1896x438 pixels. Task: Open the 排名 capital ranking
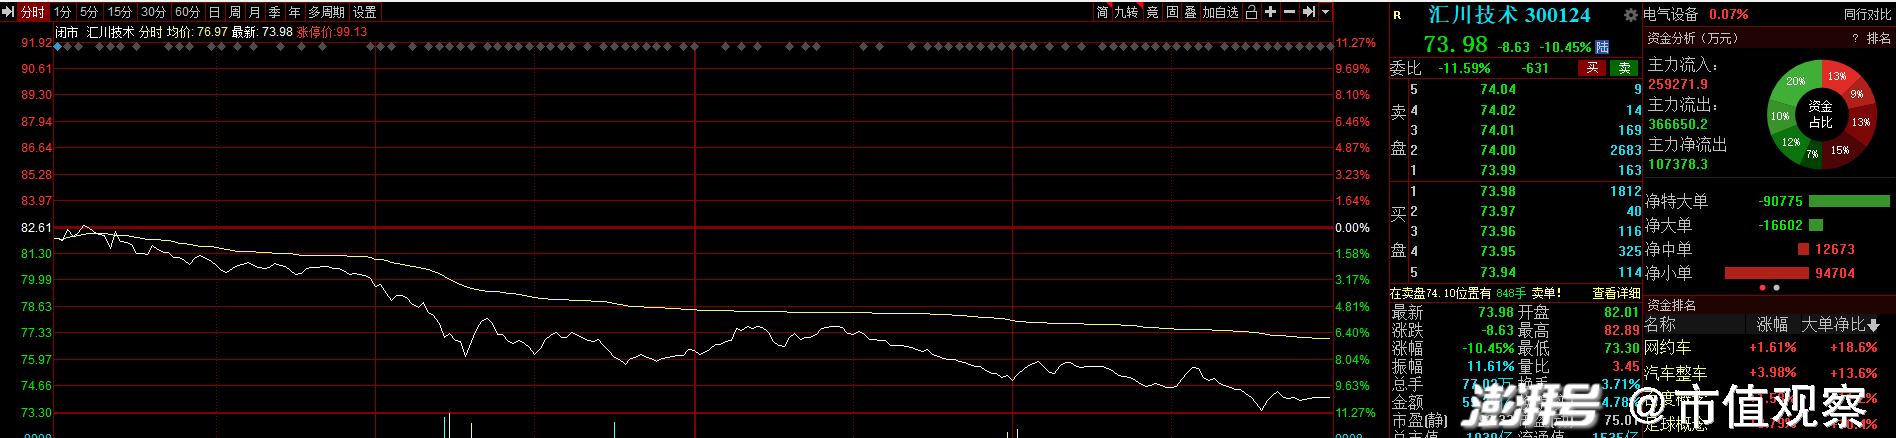(1879, 38)
